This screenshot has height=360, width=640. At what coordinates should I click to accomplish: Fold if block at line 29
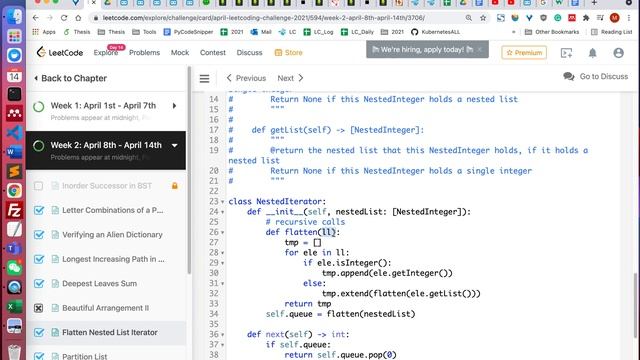click(222, 263)
